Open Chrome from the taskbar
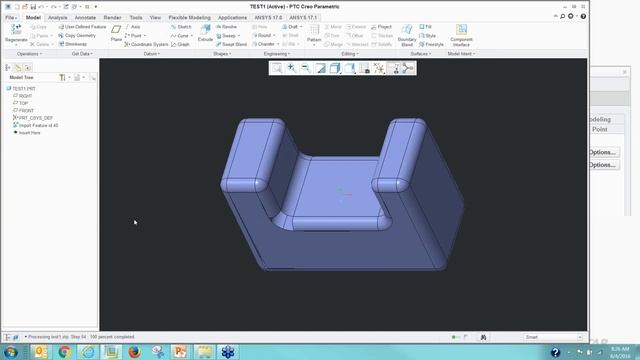 coord(64,352)
